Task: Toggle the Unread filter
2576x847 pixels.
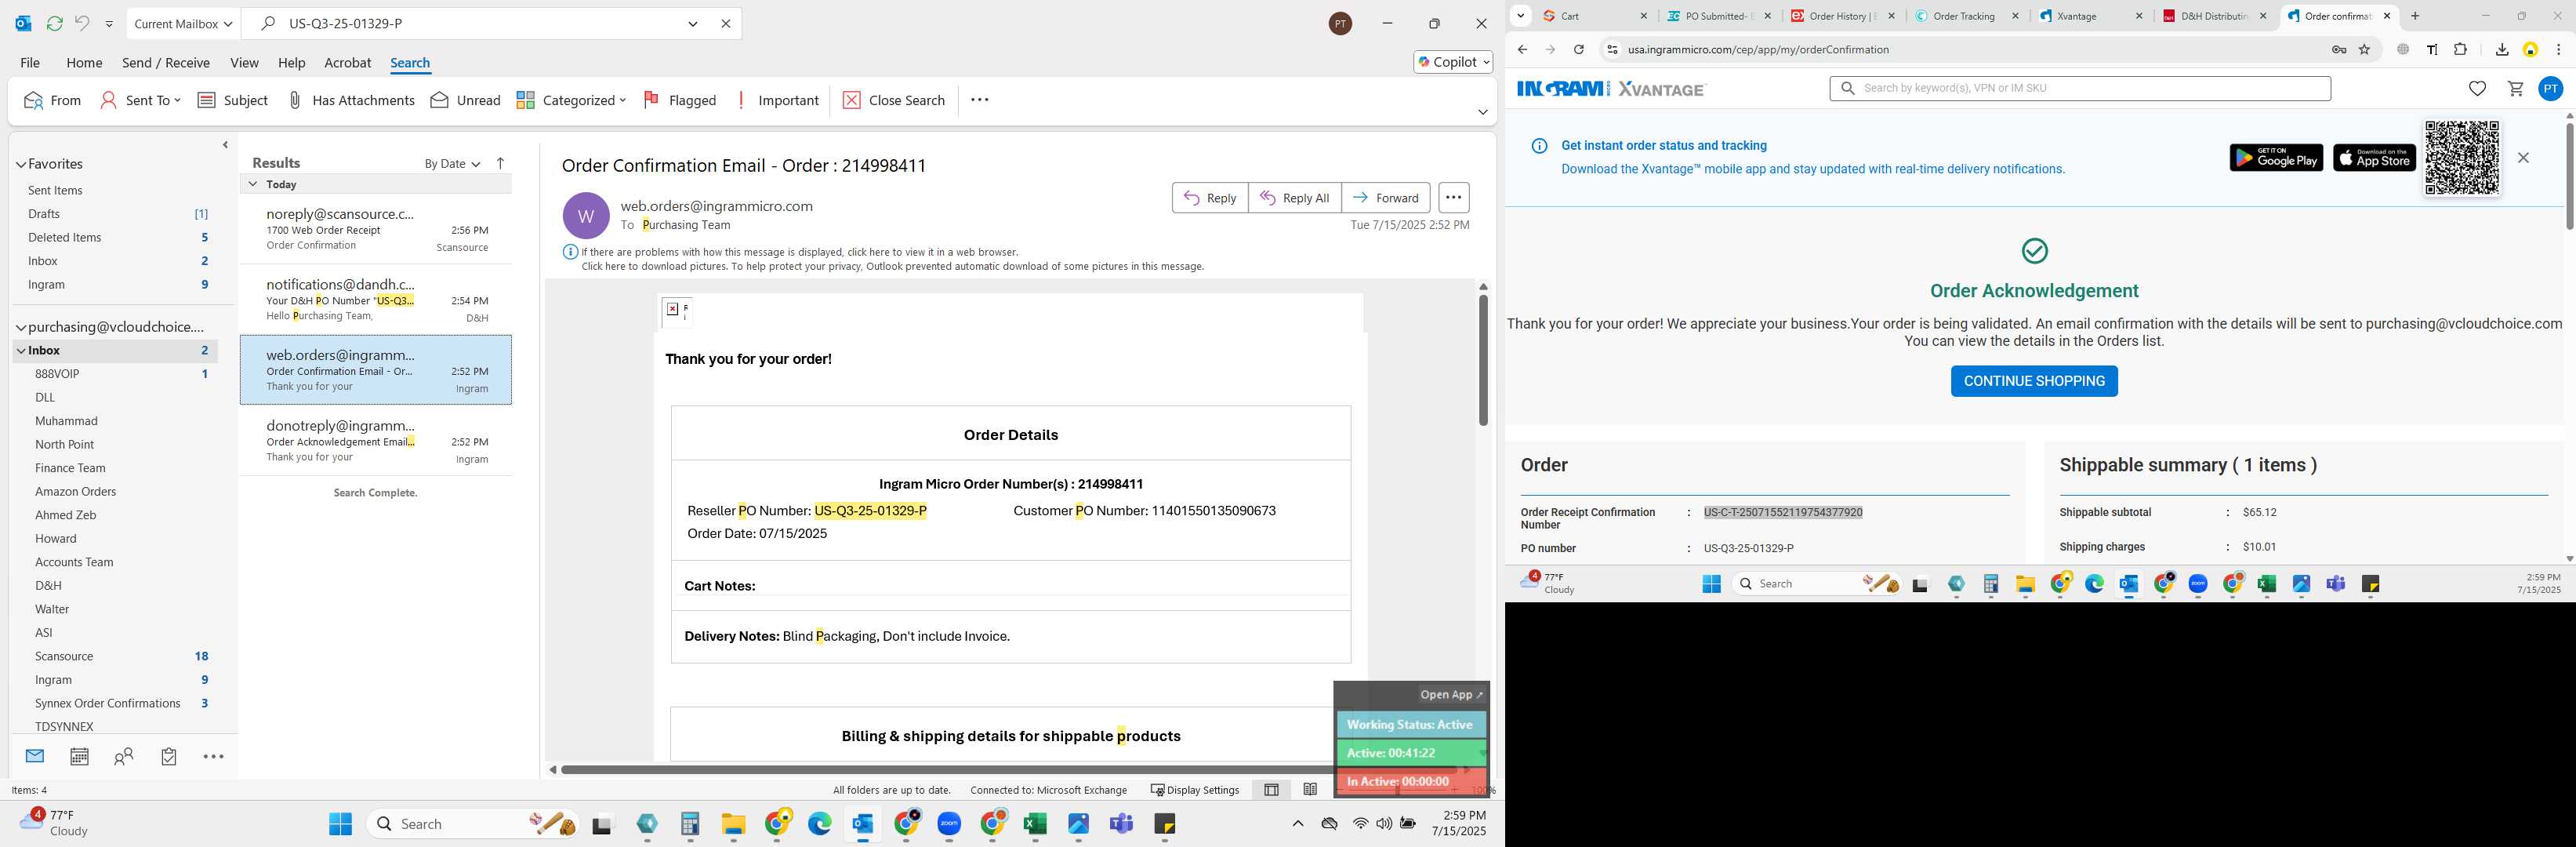Action: [x=466, y=100]
